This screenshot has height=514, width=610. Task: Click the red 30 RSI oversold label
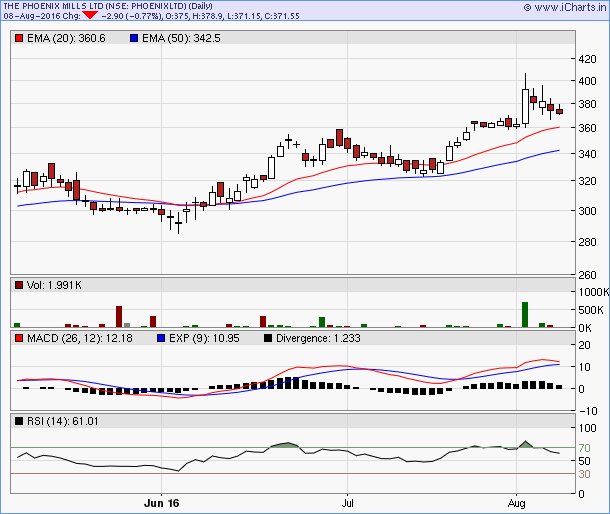(x=584, y=474)
